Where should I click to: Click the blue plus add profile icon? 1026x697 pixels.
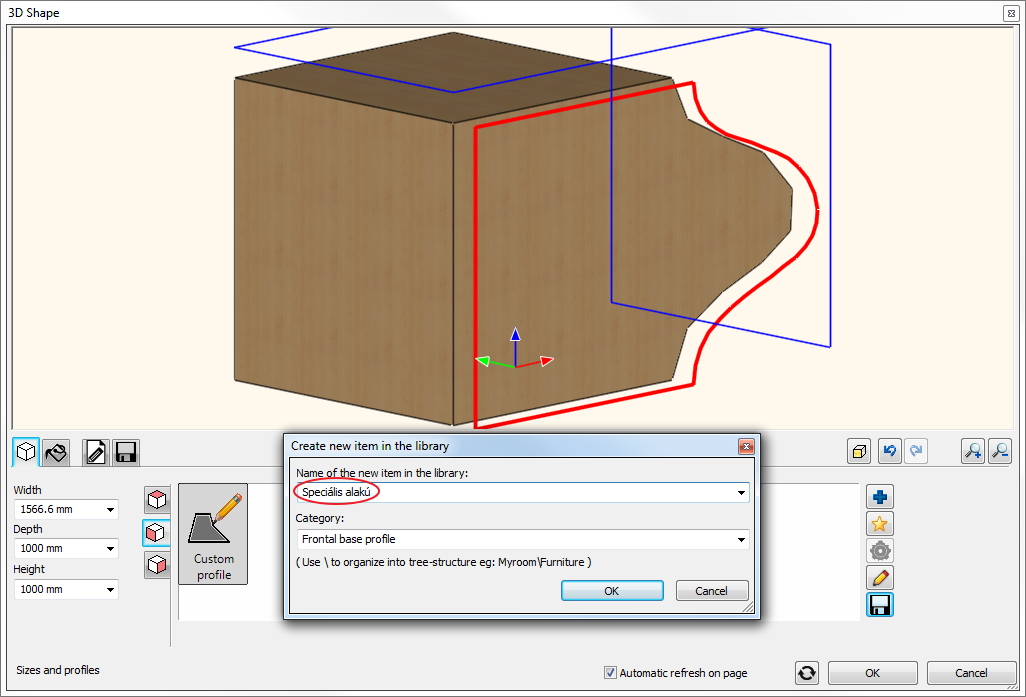click(880, 497)
